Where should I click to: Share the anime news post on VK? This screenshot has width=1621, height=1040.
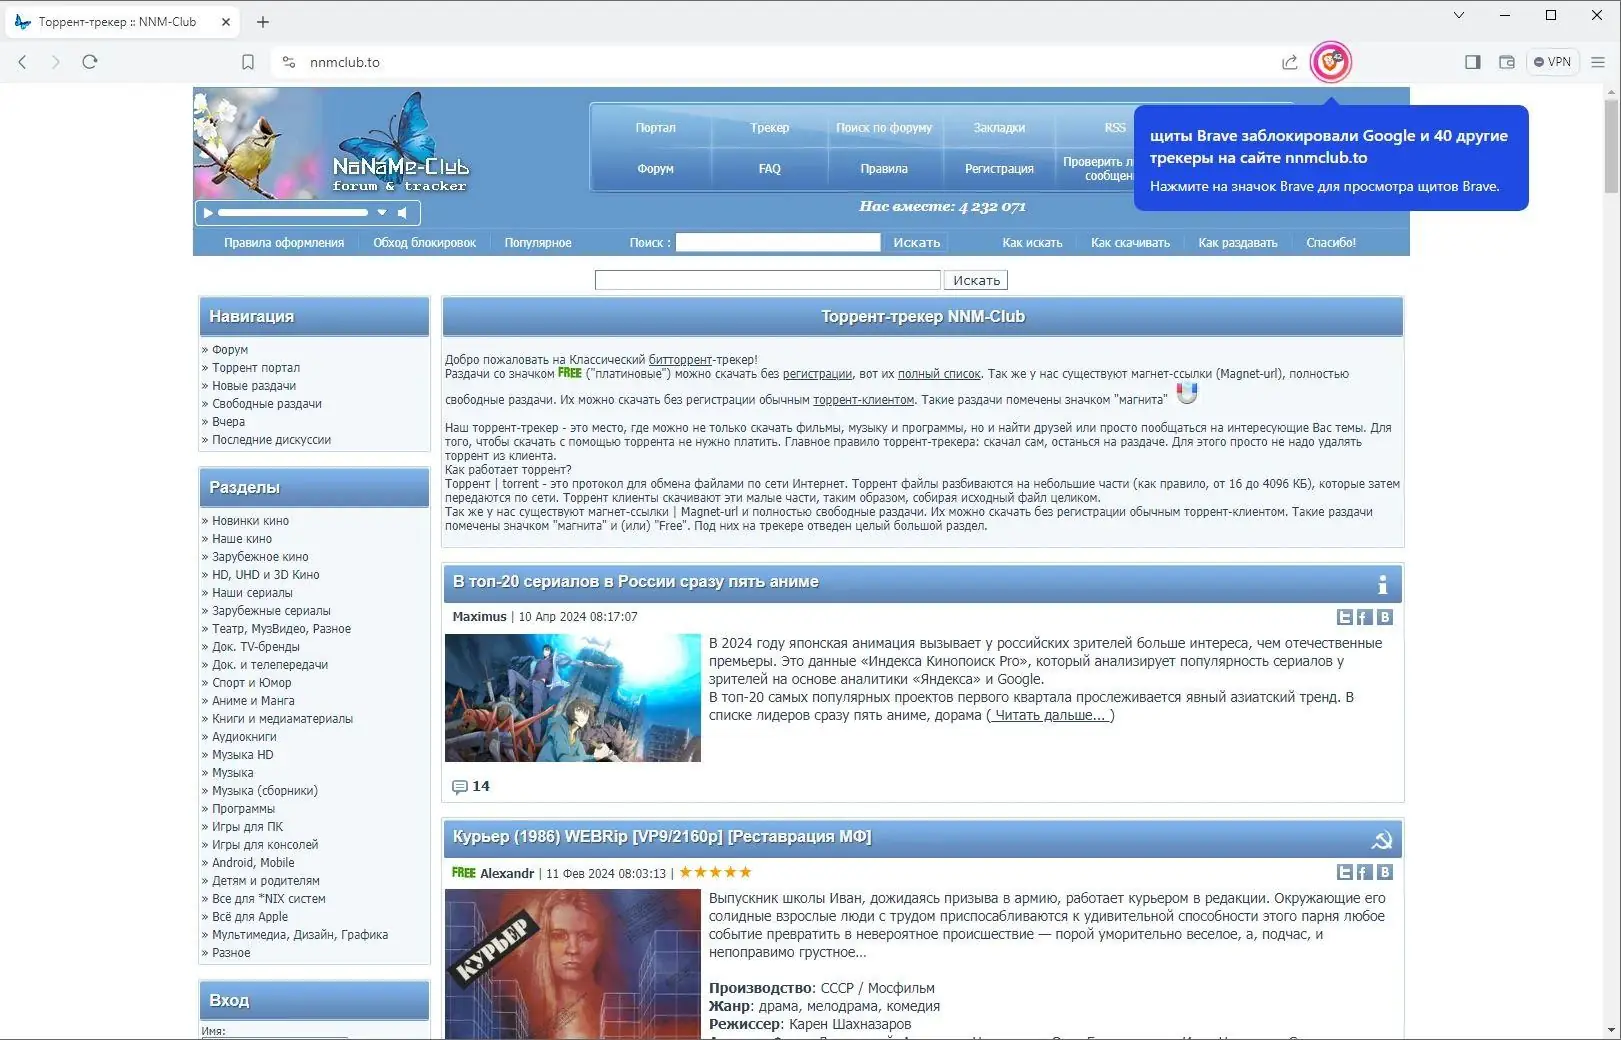pos(1385,617)
